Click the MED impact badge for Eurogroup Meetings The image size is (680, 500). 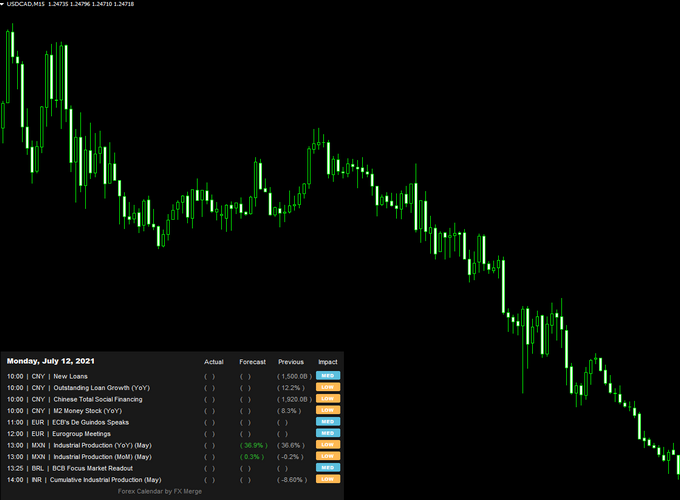(328, 433)
